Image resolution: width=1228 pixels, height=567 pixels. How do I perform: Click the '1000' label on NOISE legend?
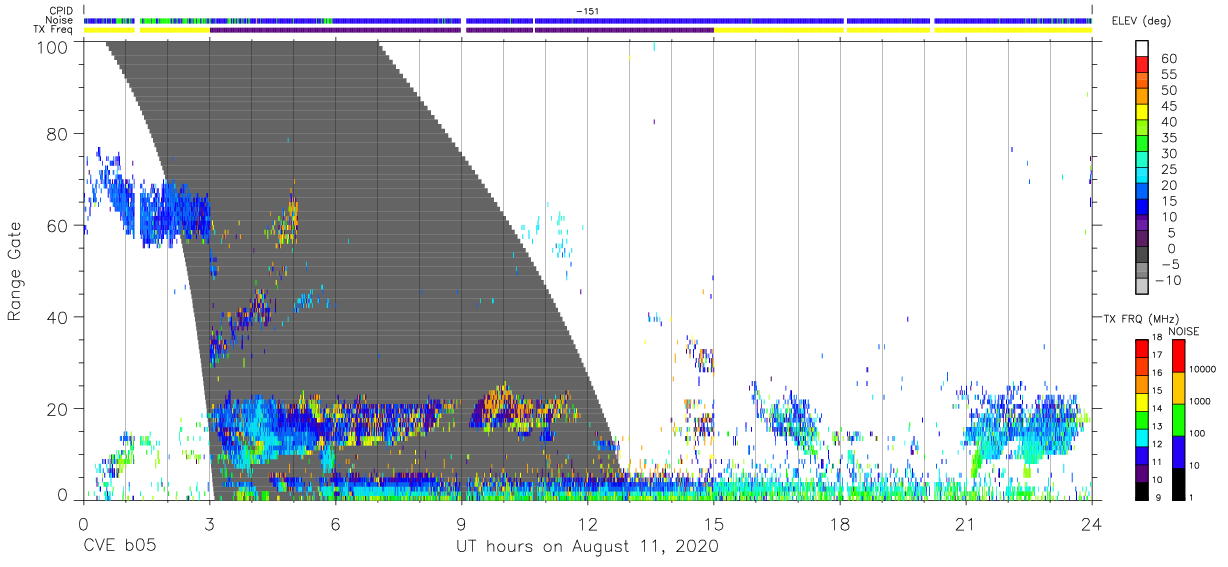point(1202,402)
